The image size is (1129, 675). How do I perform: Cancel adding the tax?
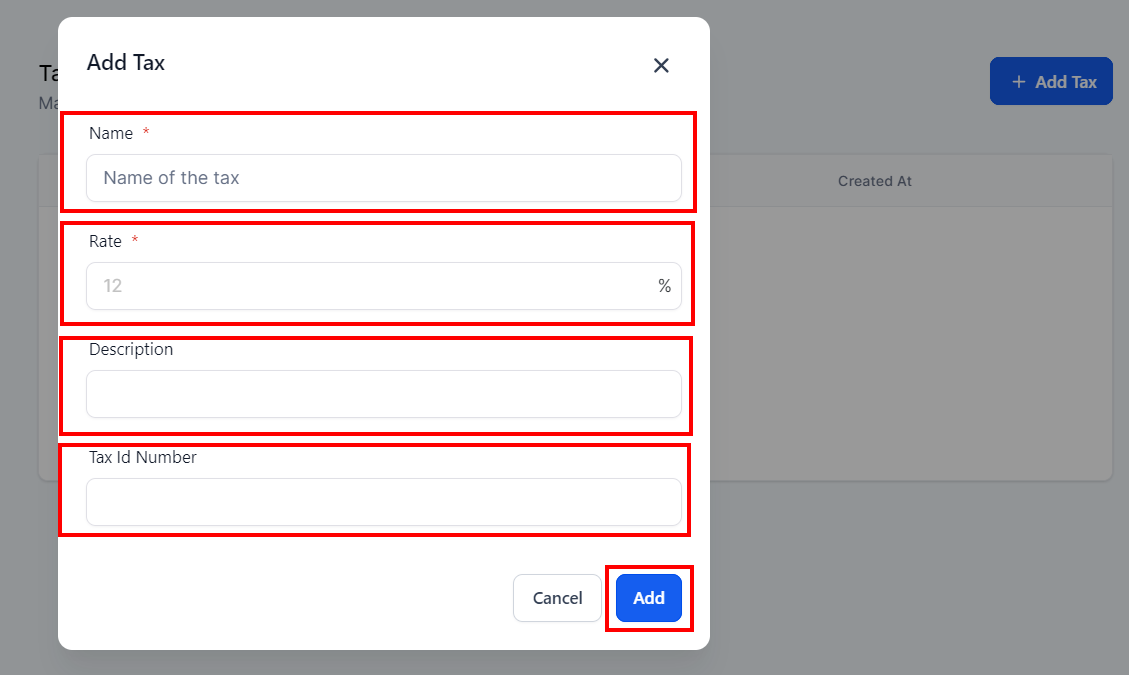point(557,598)
